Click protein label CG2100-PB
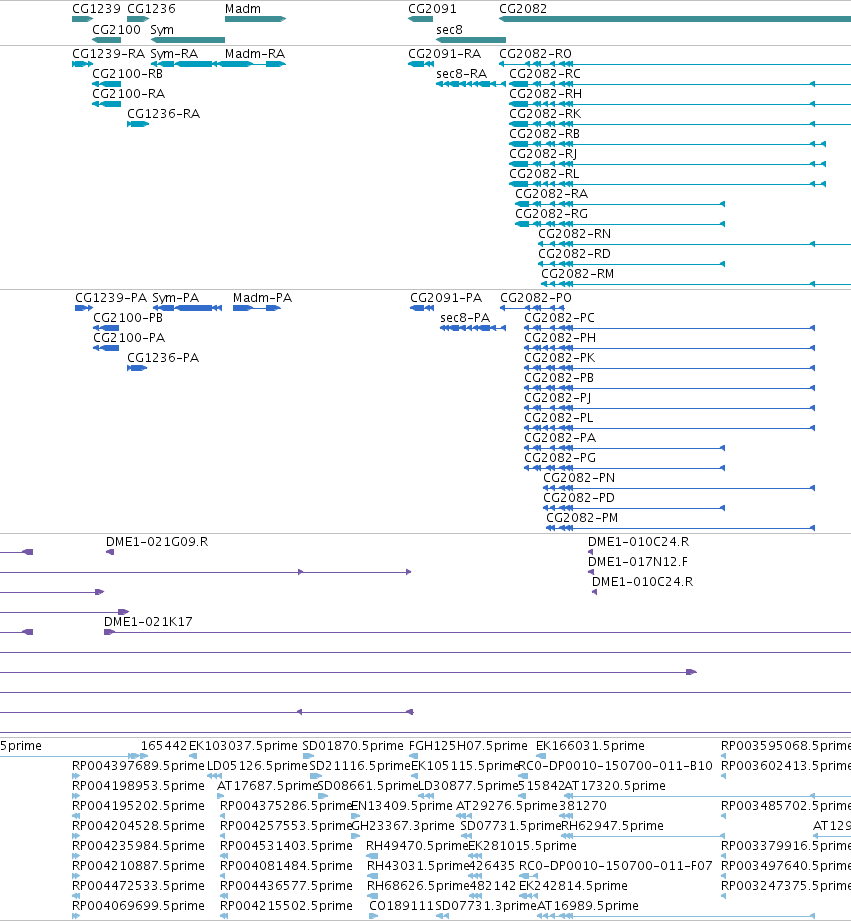This screenshot has height=921, width=851. (x=128, y=318)
